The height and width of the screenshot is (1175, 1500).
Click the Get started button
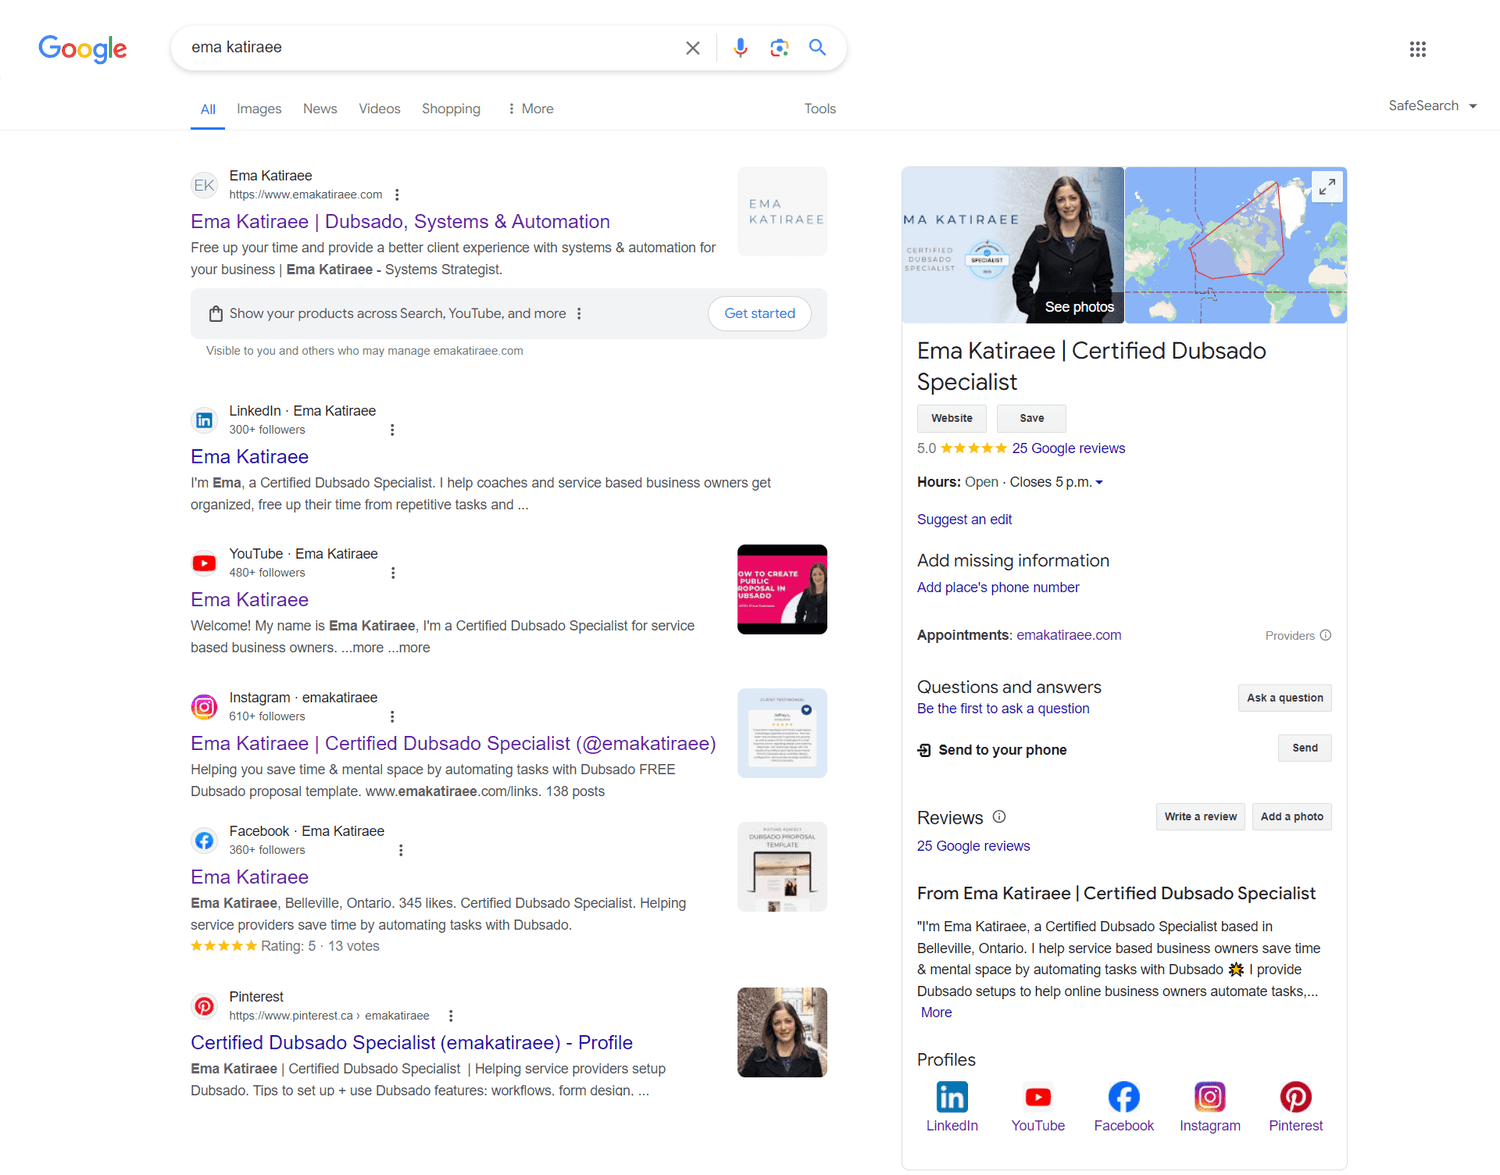(759, 313)
